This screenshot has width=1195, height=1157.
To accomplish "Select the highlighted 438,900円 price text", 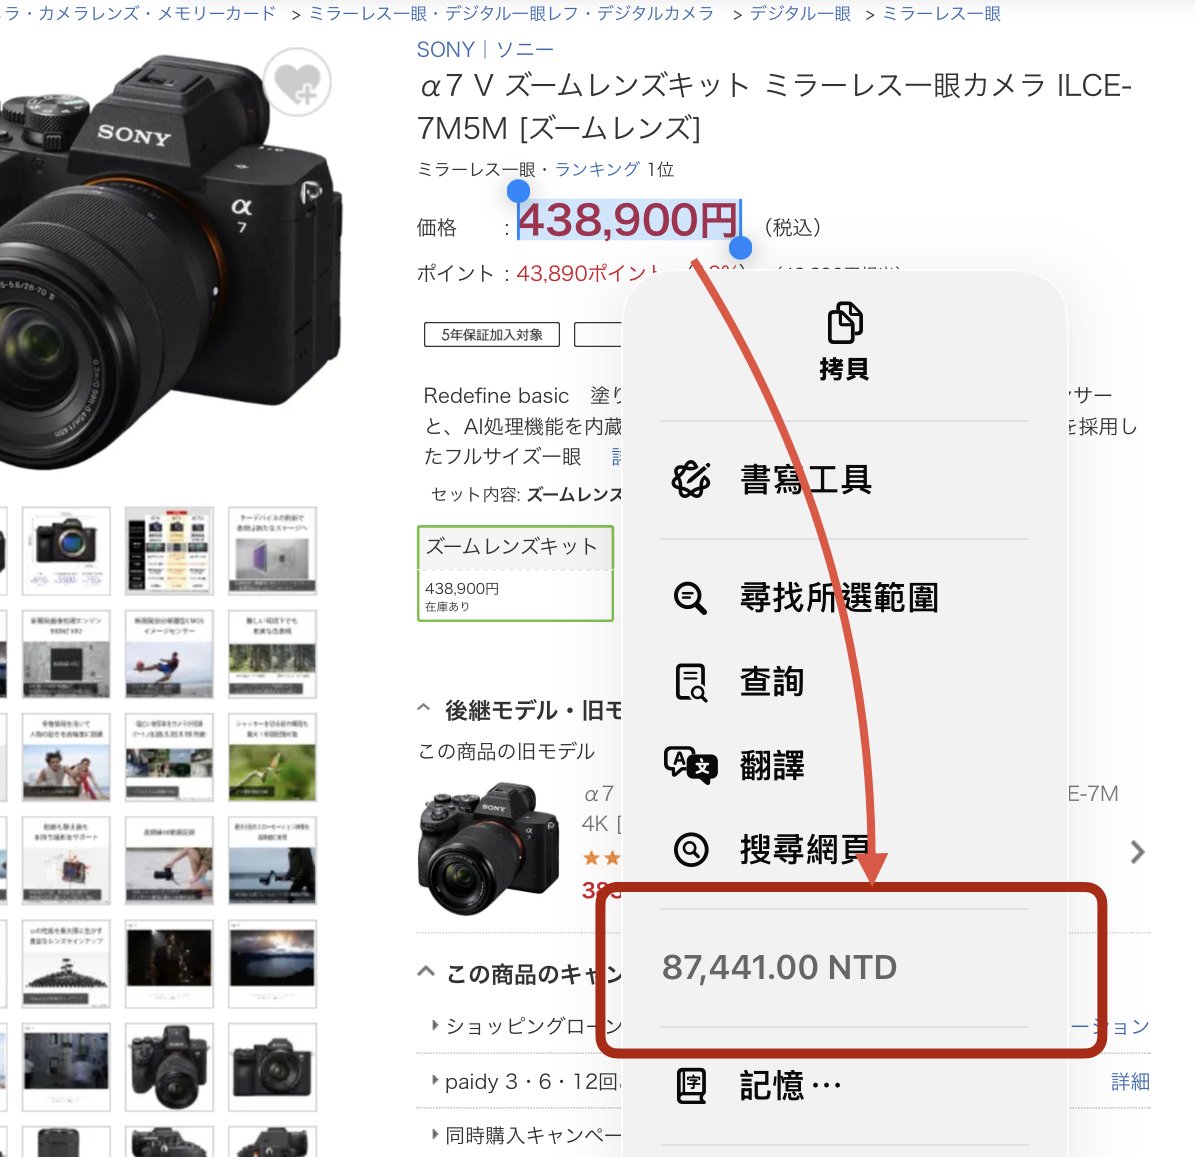I will click(x=629, y=220).
